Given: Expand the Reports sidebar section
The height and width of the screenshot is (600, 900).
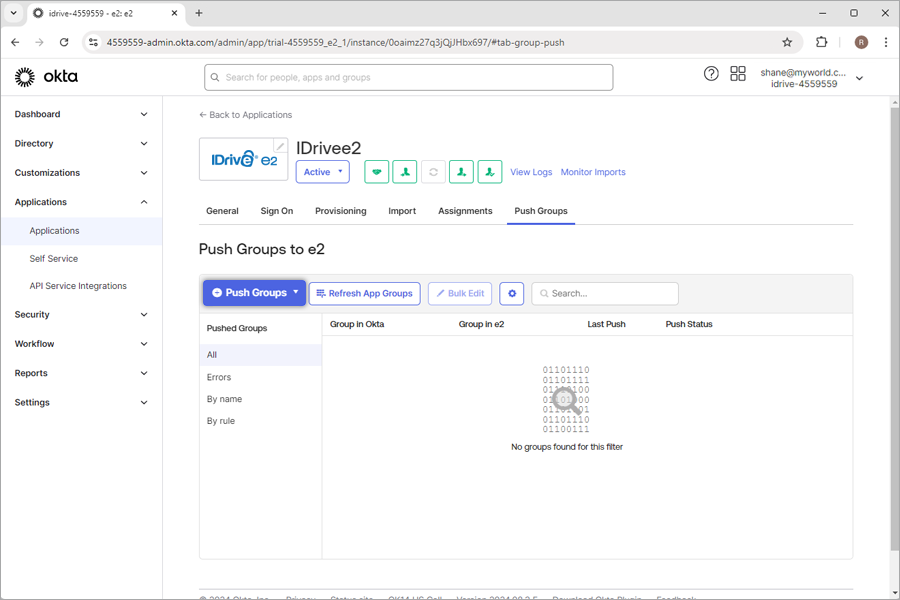Looking at the screenshot, I should [x=81, y=373].
